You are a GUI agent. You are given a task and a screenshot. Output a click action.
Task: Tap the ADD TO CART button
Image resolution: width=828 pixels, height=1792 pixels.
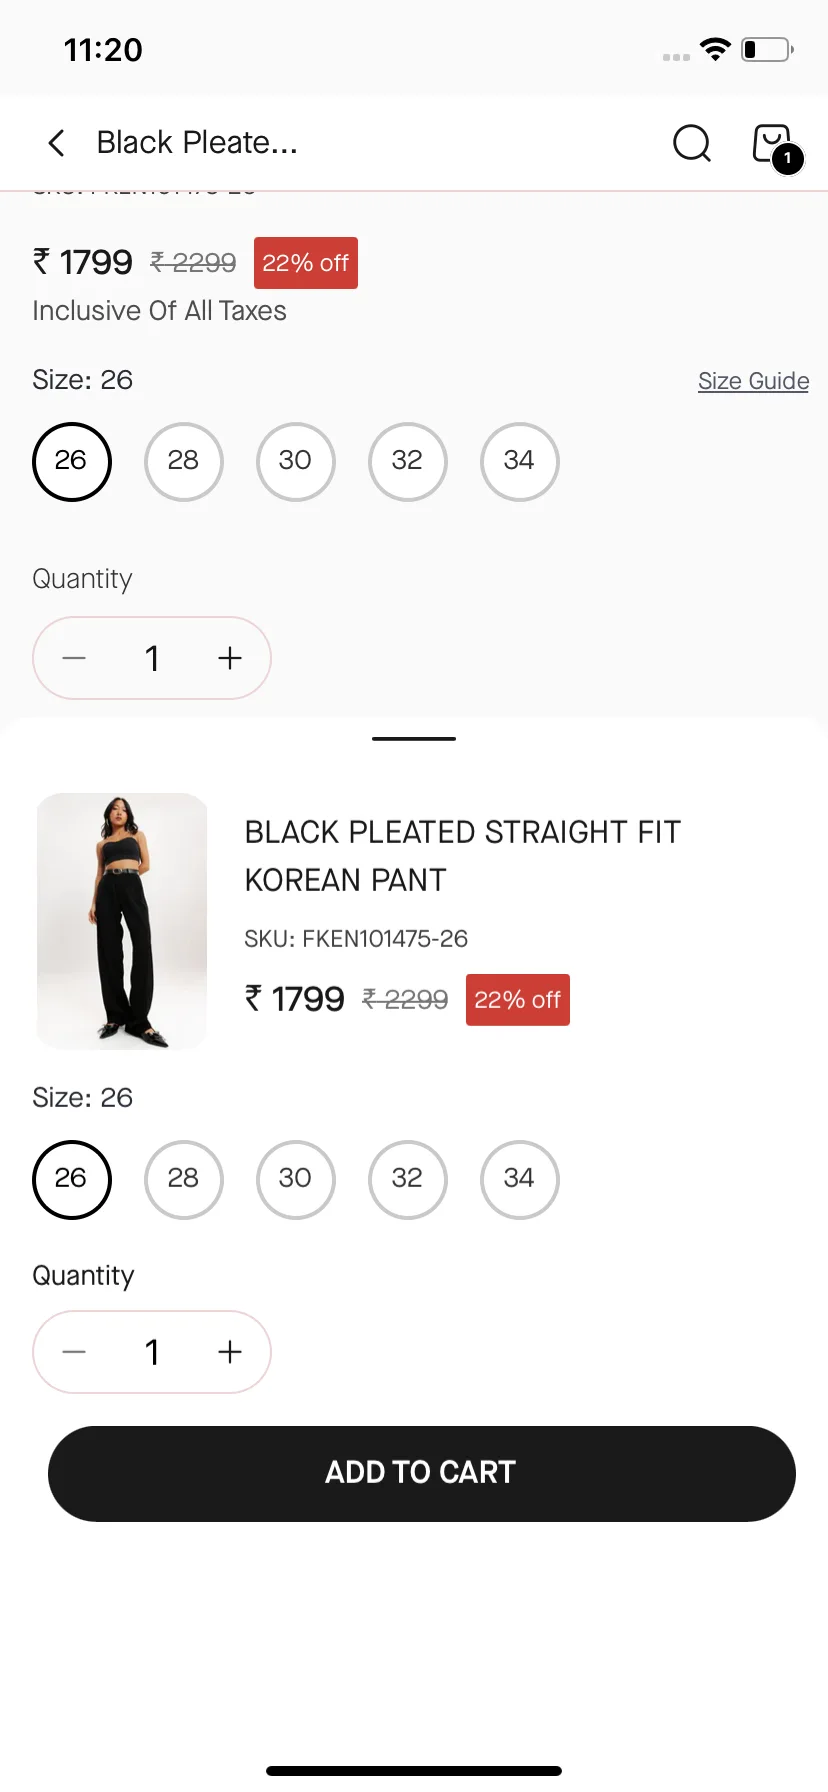422,1474
